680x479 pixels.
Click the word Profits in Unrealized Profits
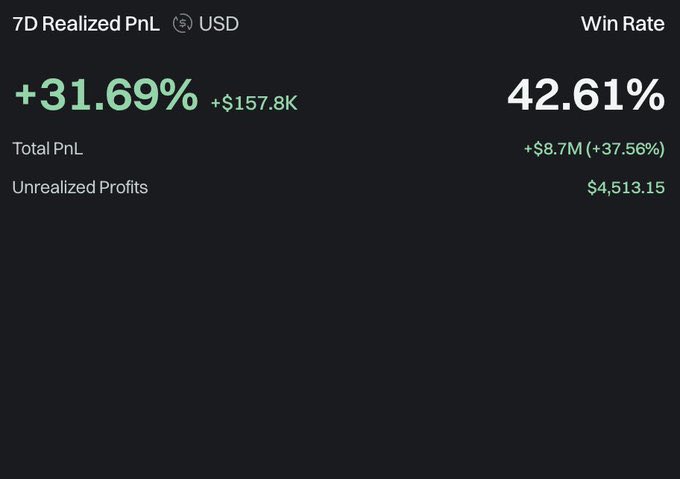tap(123, 187)
